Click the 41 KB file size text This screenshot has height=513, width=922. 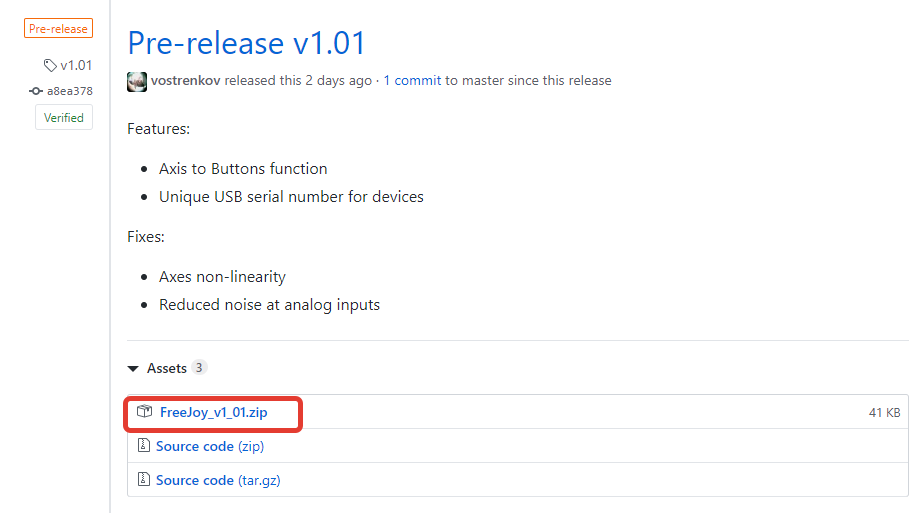[x=884, y=412]
